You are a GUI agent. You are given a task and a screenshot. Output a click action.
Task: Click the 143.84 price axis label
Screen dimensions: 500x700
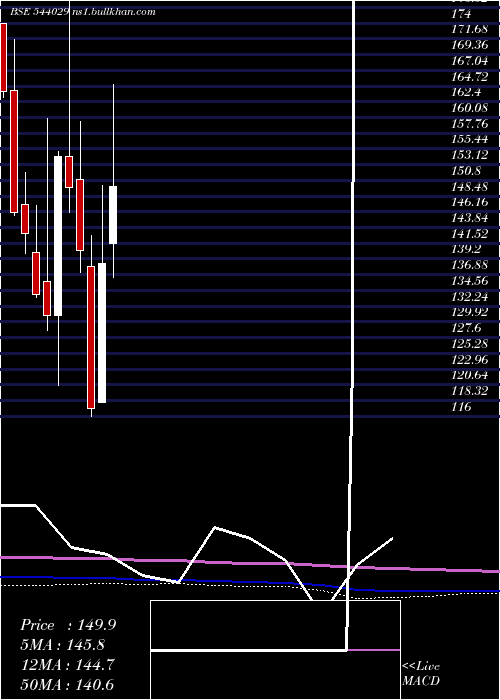tap(470, 218)
